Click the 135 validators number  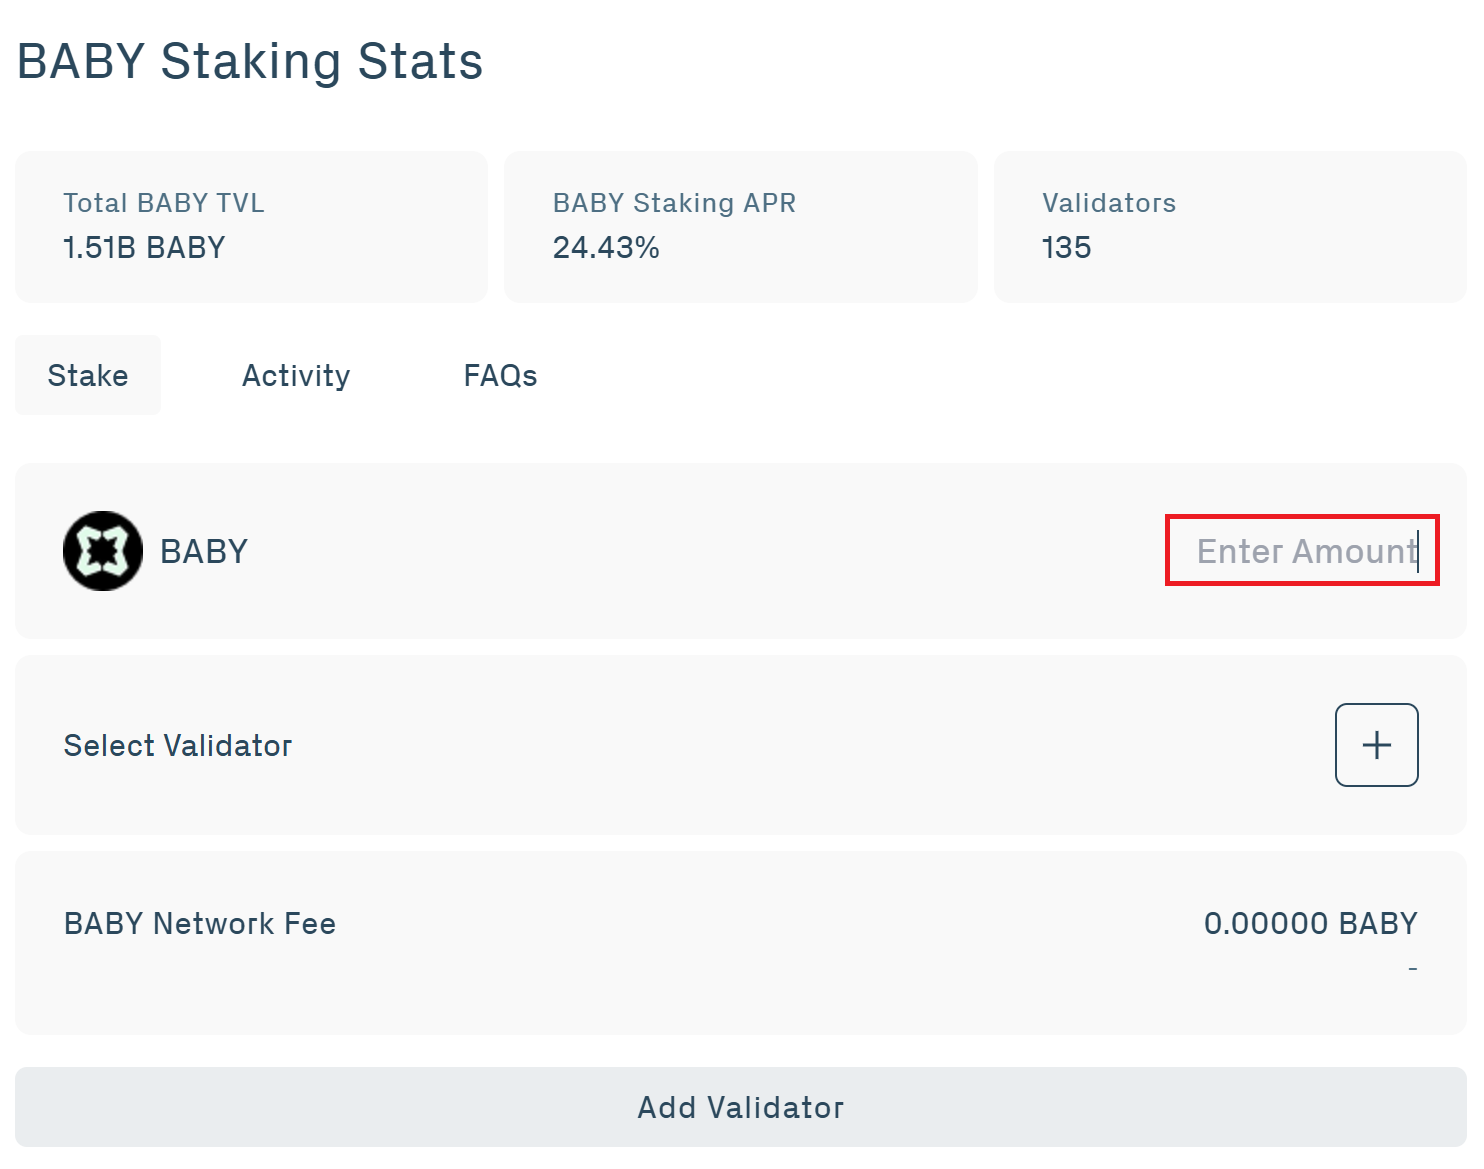(x=1064, y=247)
